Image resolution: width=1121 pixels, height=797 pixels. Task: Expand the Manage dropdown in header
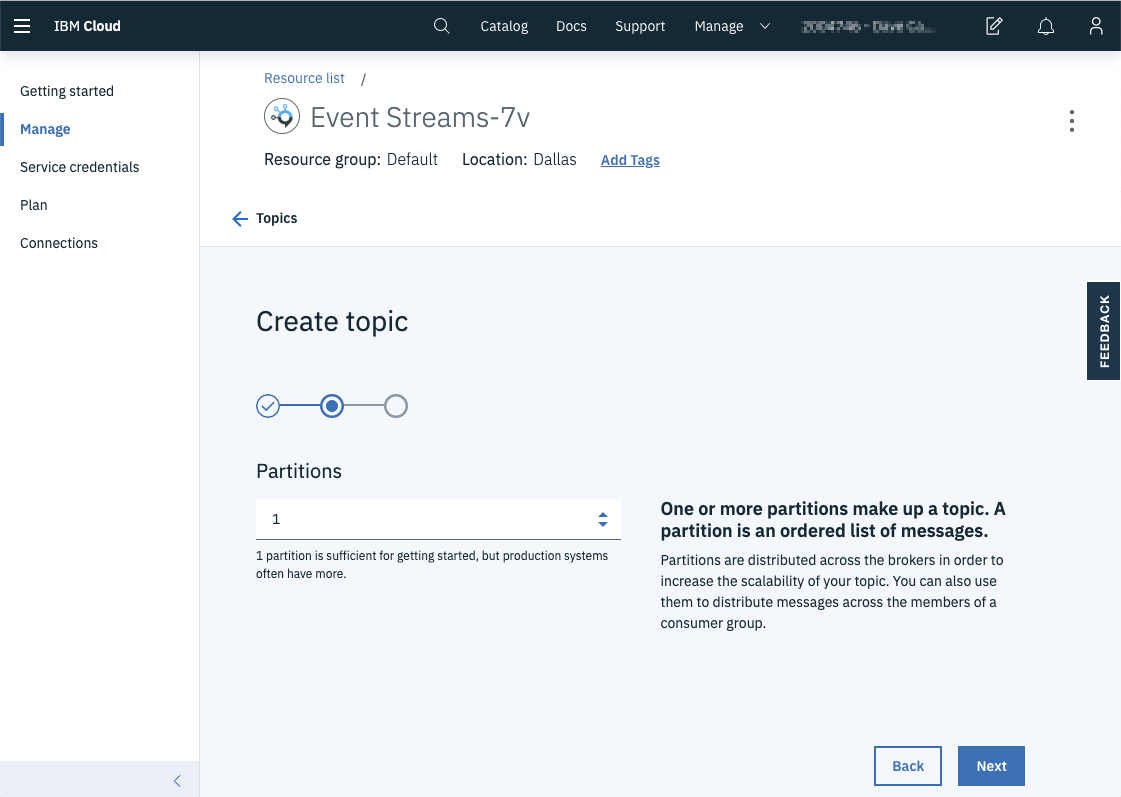[732, 26]
